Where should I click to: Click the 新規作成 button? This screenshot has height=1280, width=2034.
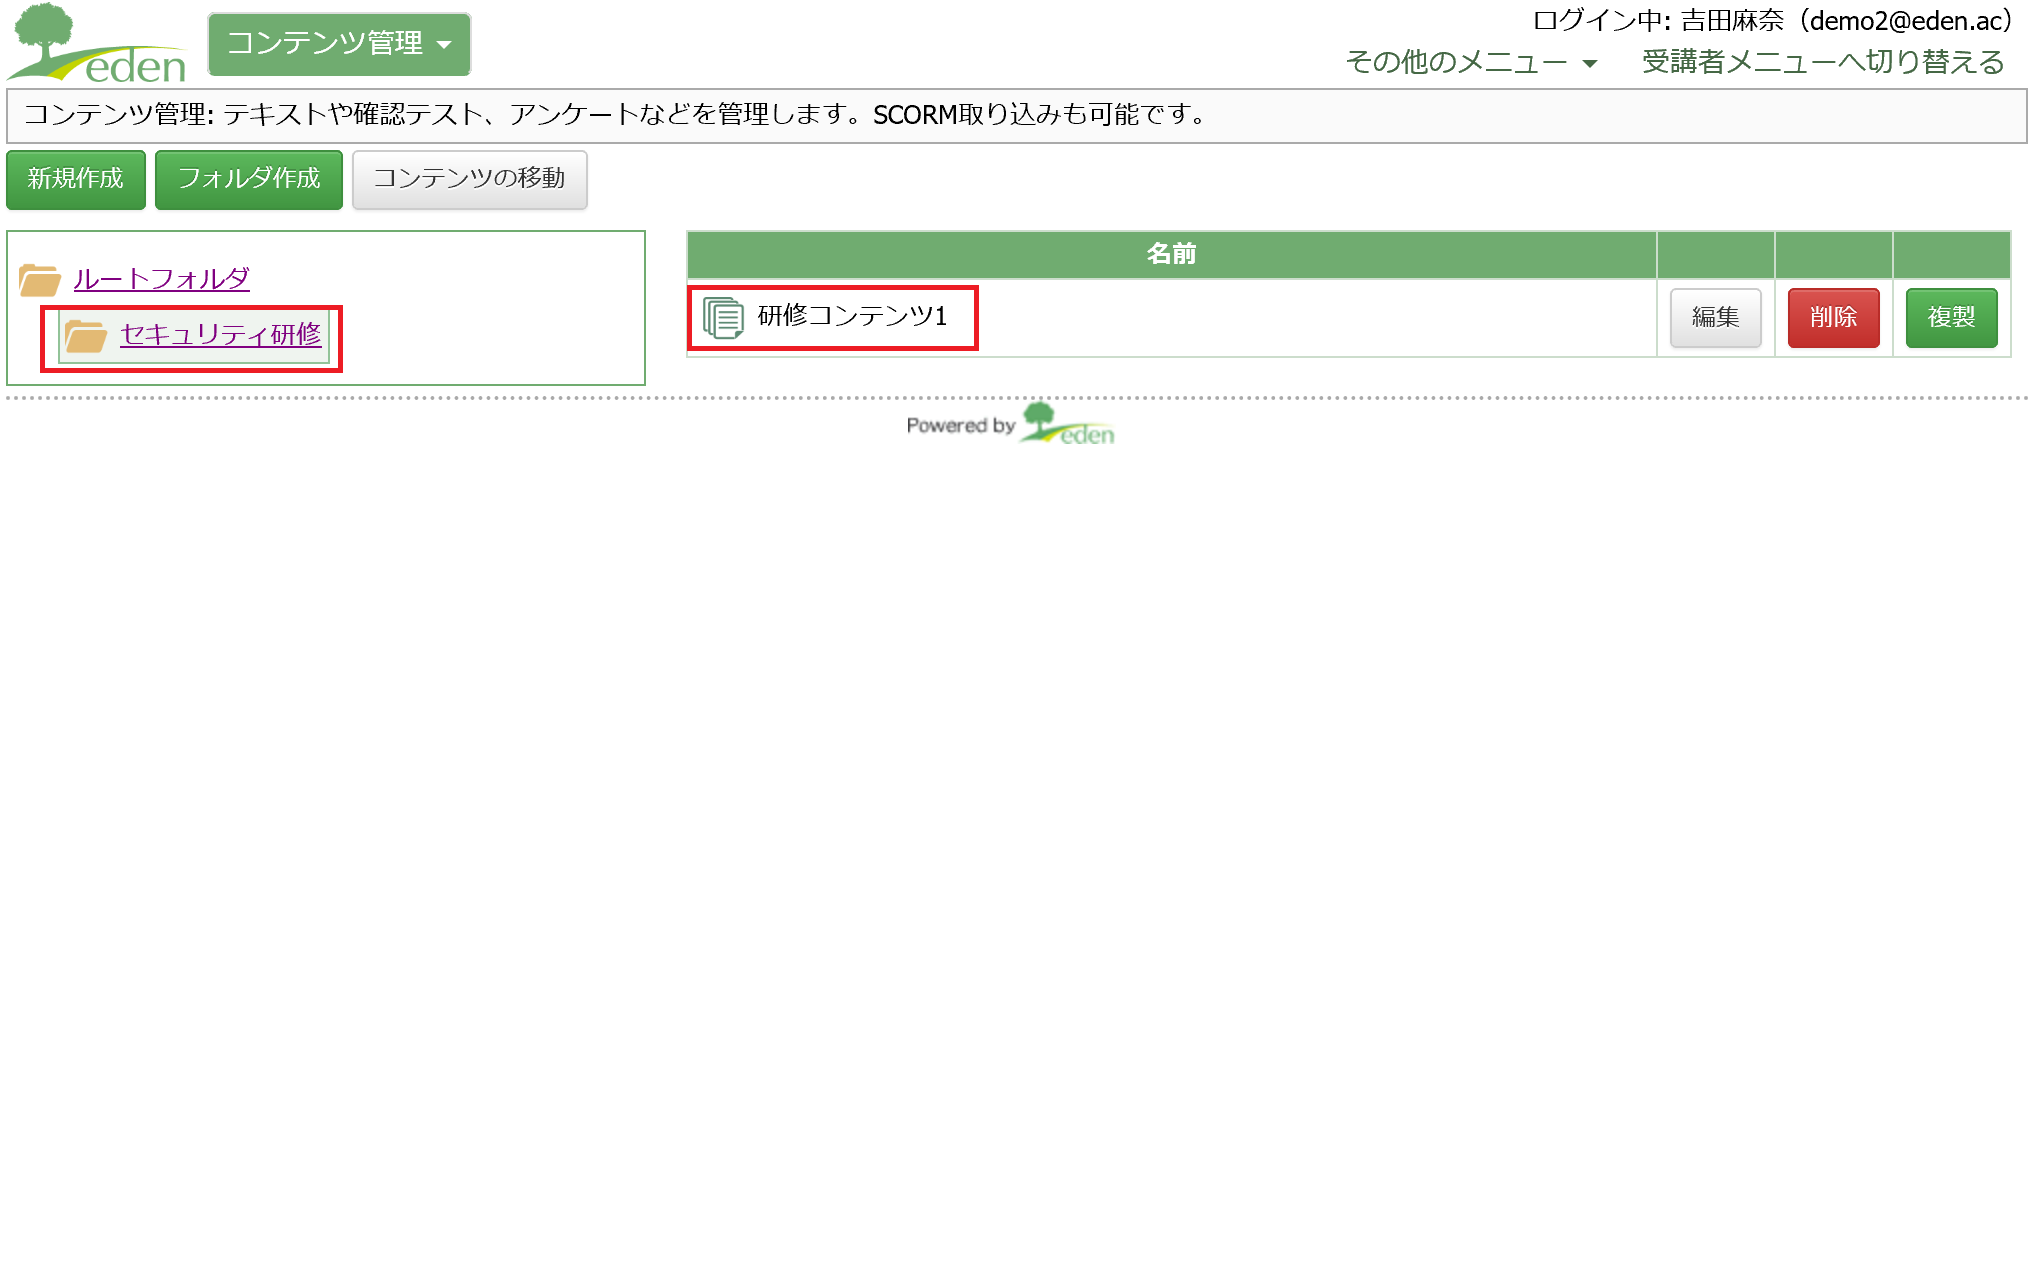coord(76,179)
